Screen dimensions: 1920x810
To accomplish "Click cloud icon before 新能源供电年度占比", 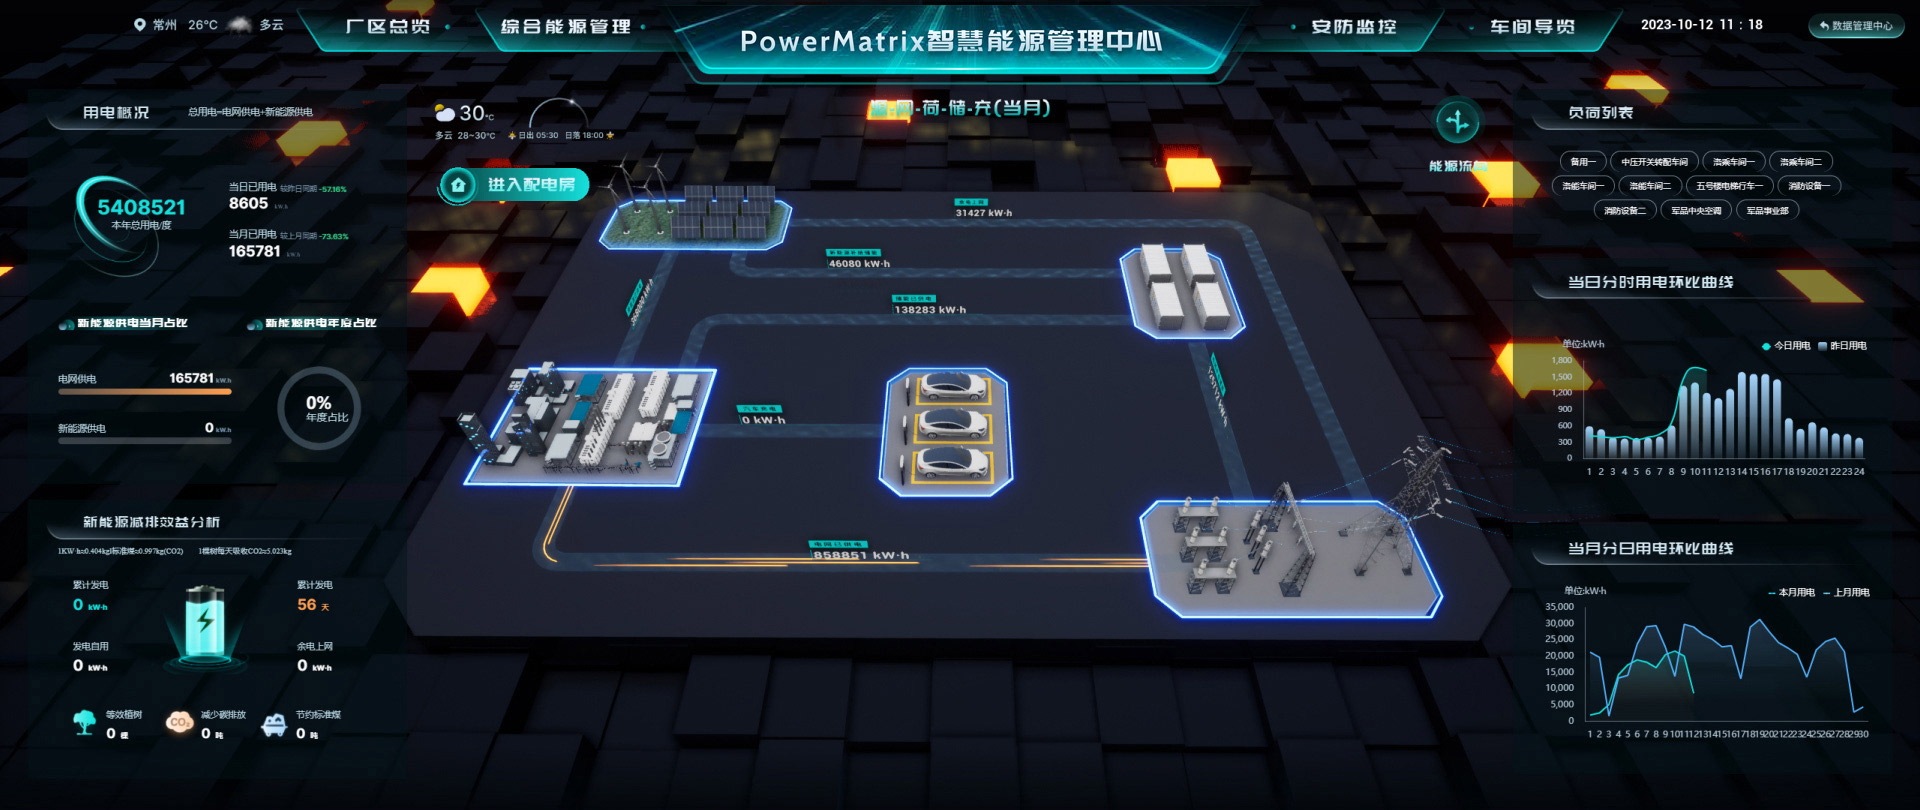I will [255, 324].
